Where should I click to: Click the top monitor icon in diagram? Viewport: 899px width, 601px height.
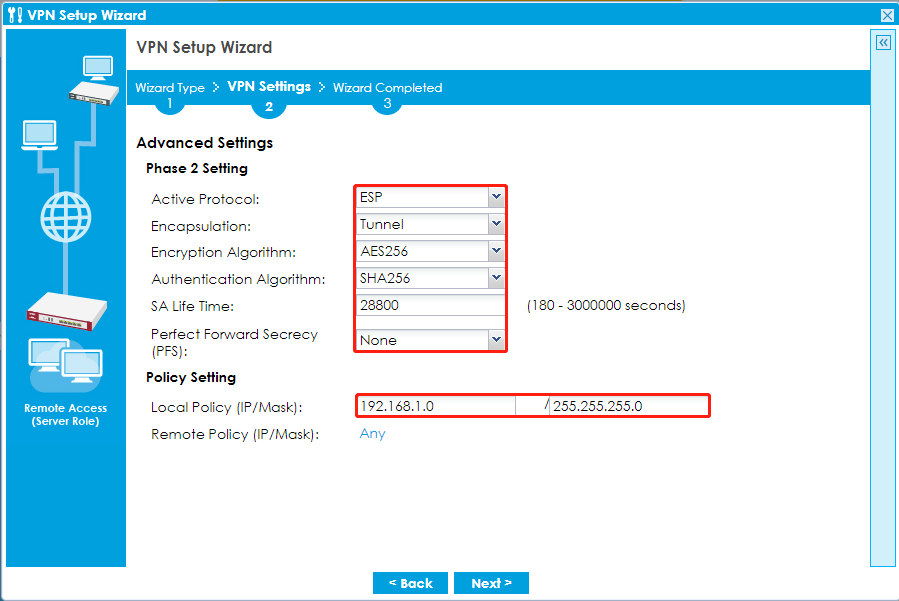[x=98, y=66]
